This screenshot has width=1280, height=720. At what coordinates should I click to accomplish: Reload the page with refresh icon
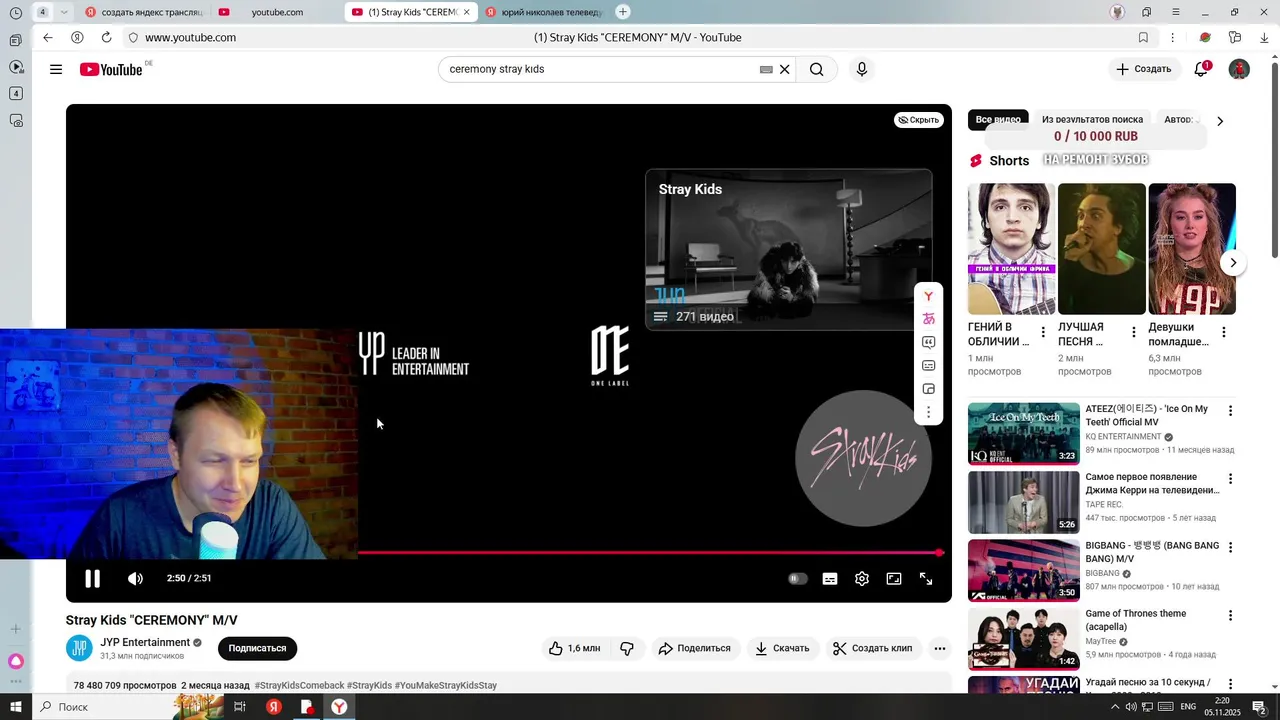(106, 37)
